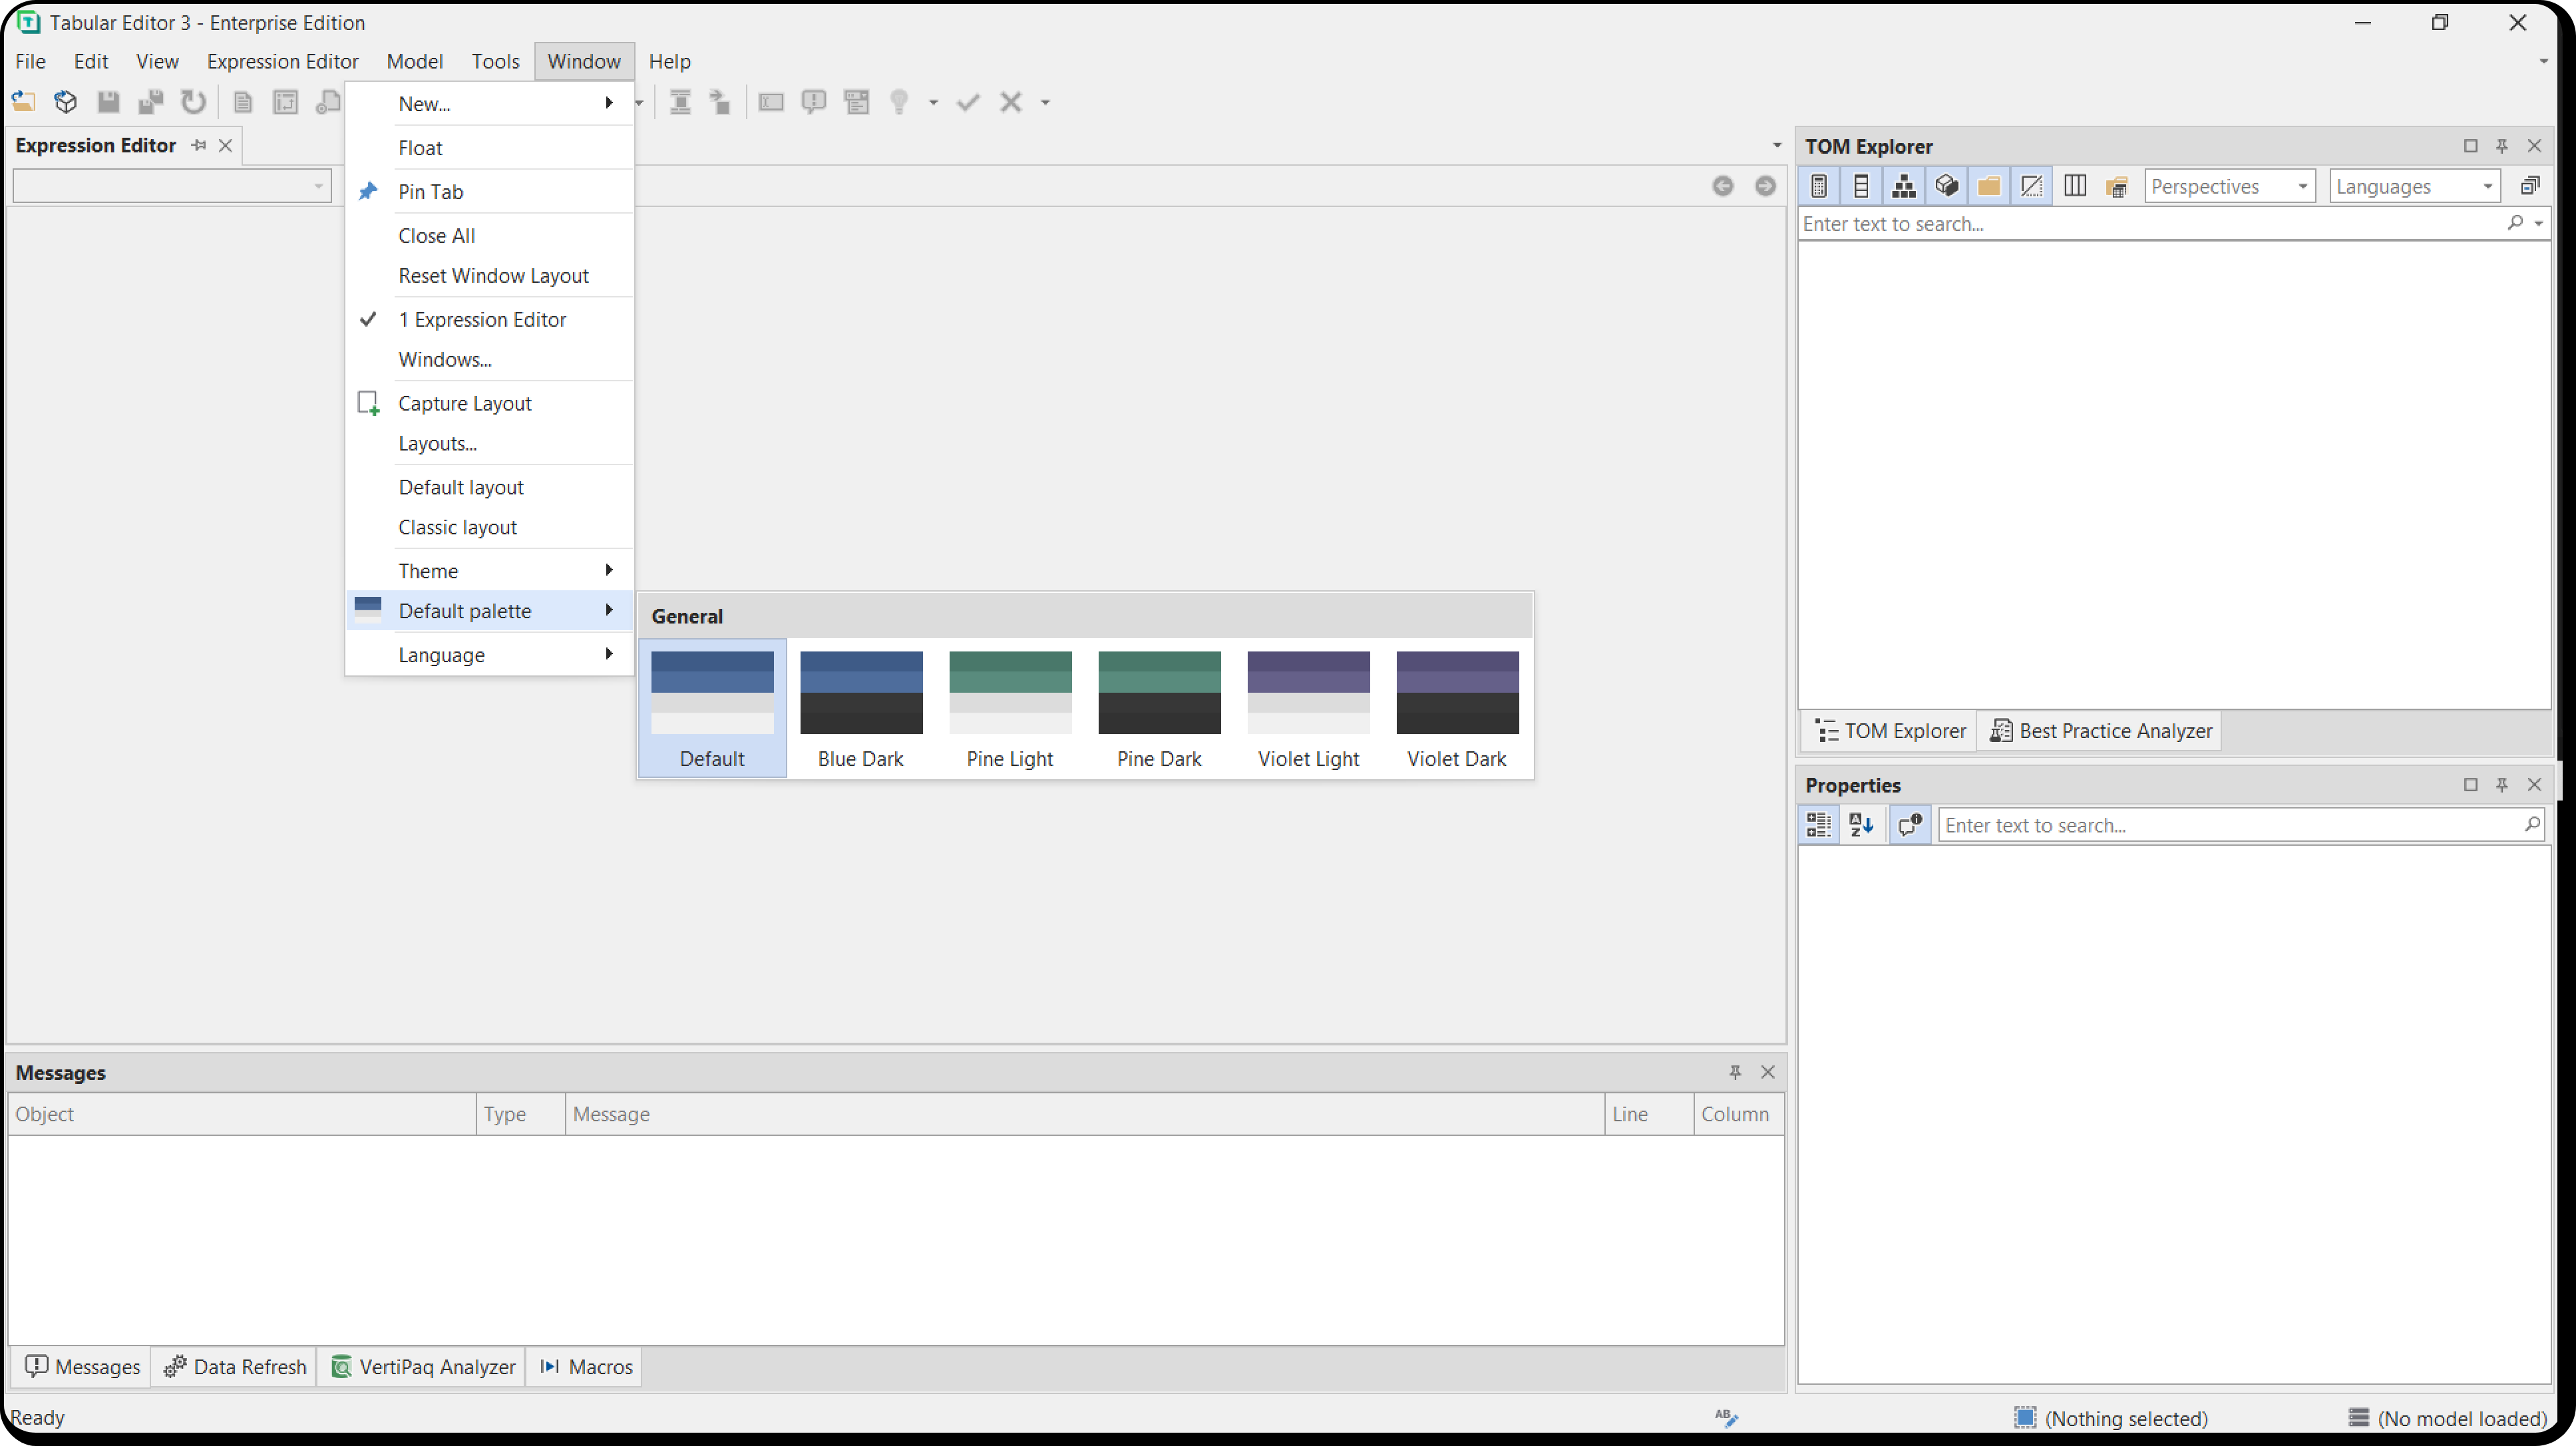The width and height of the screenshot is (2576, 1446).
Task: Open the Perspectives dropdown
Action: pyautogui.click(x=2230, y=186)
